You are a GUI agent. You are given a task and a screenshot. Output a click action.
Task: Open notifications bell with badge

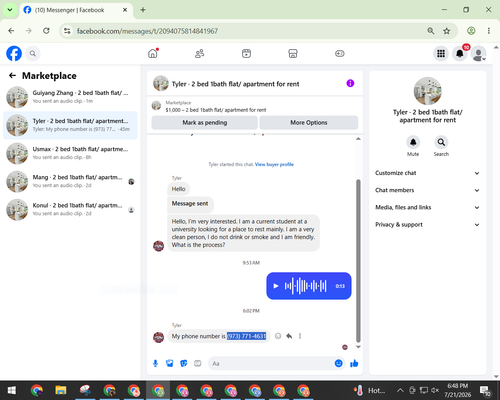coord(460,53)
